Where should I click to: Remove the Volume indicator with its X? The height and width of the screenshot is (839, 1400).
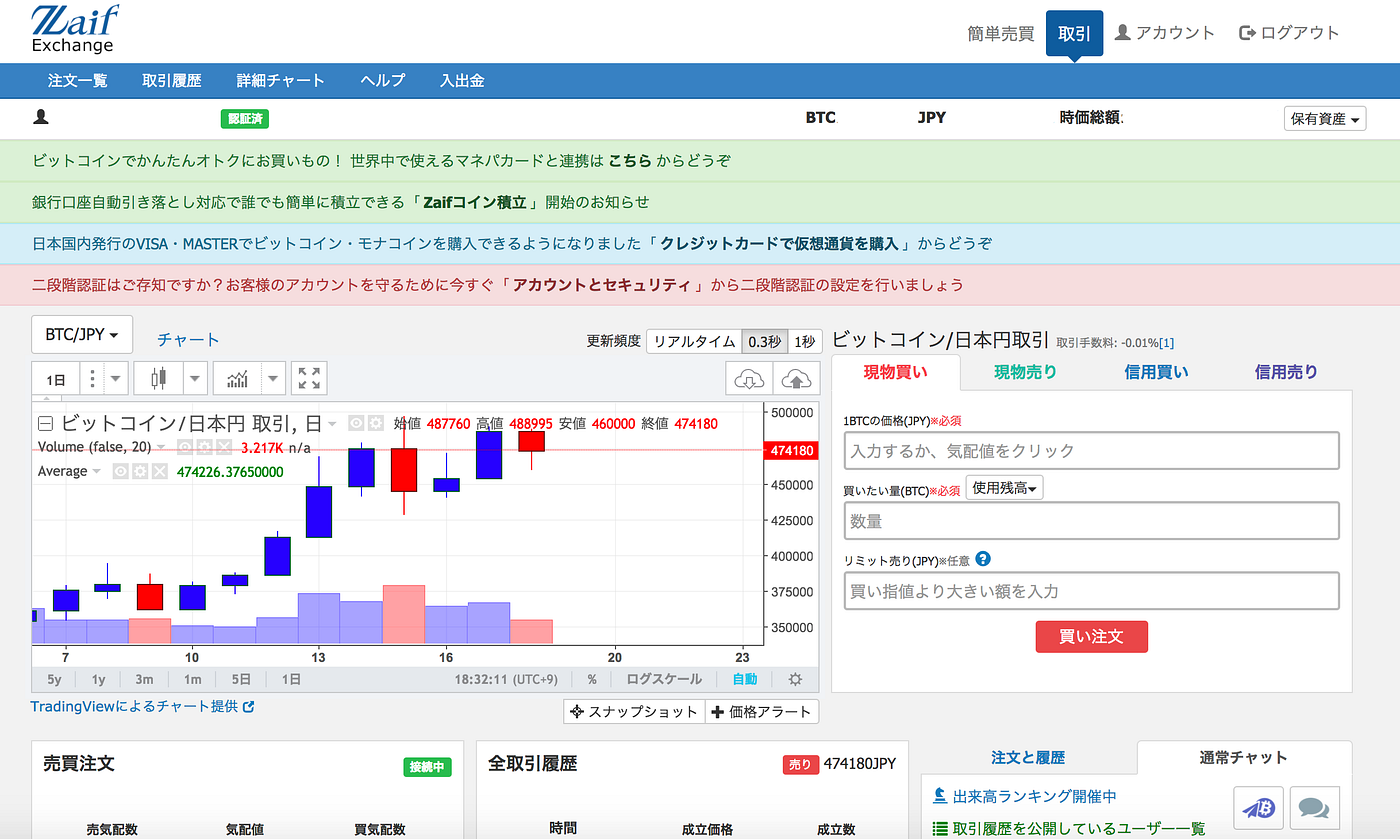(x=224, y=447)
